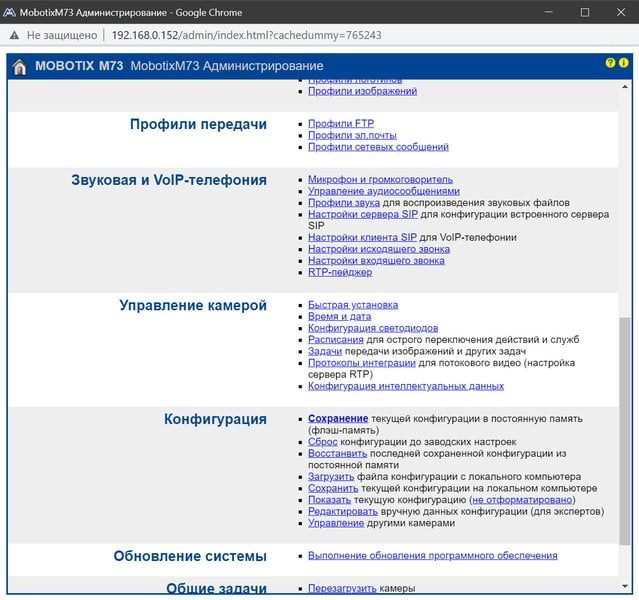
Task: Open Профили звука link
Action: pos(344,203)
